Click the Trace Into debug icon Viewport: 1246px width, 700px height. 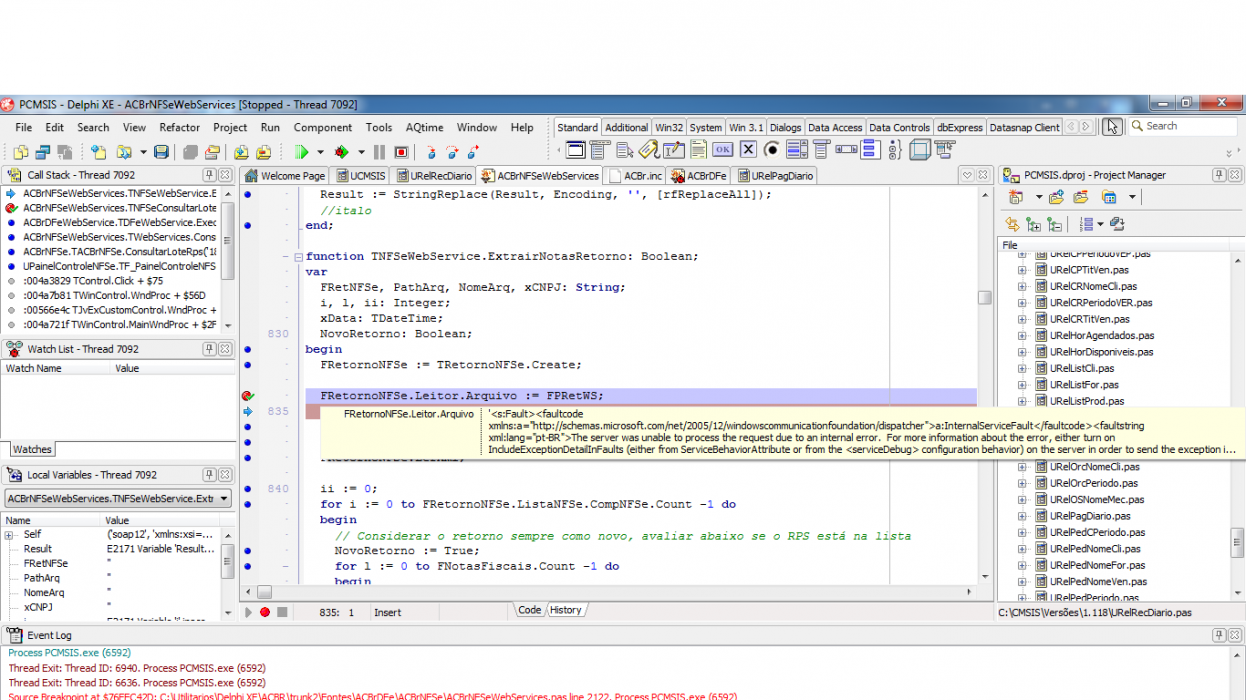tap(430, 152)
